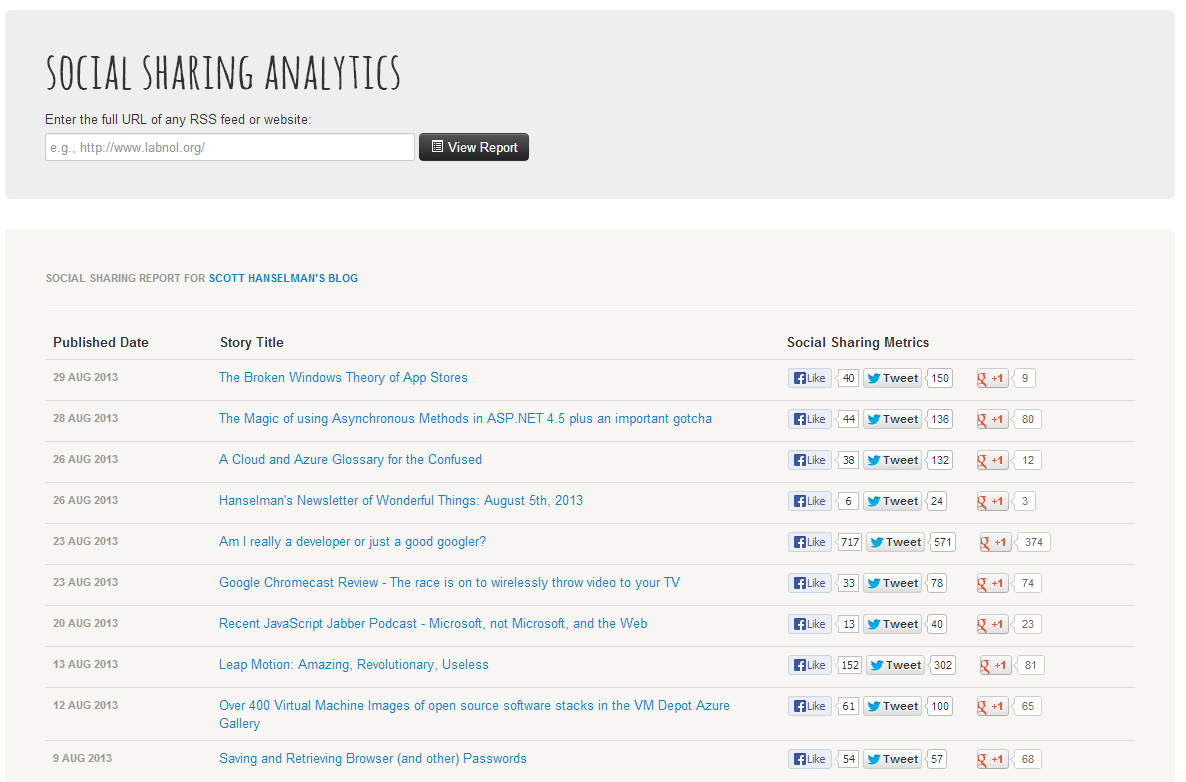This screenshot has height=782, width=1186.
Task: Like Hanselman's Newsletter of Wonderful Things
Action: click(x=809, y=501)
